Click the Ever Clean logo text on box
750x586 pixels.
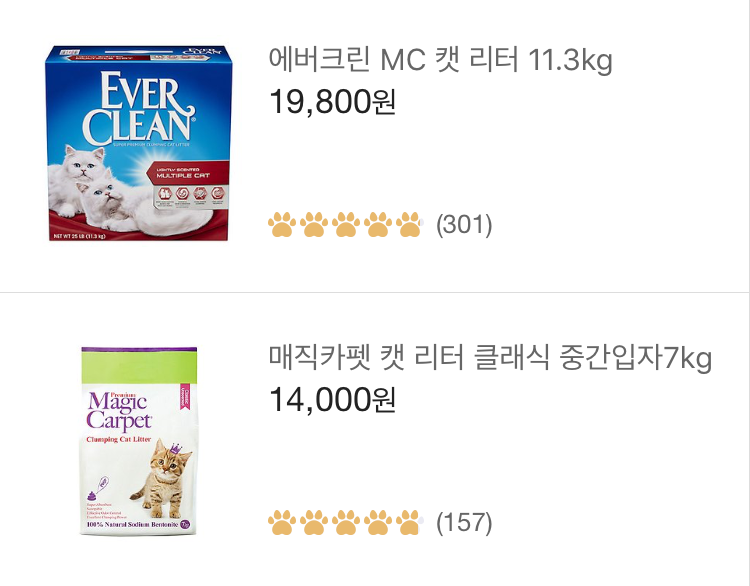click(x=135, y=107)
